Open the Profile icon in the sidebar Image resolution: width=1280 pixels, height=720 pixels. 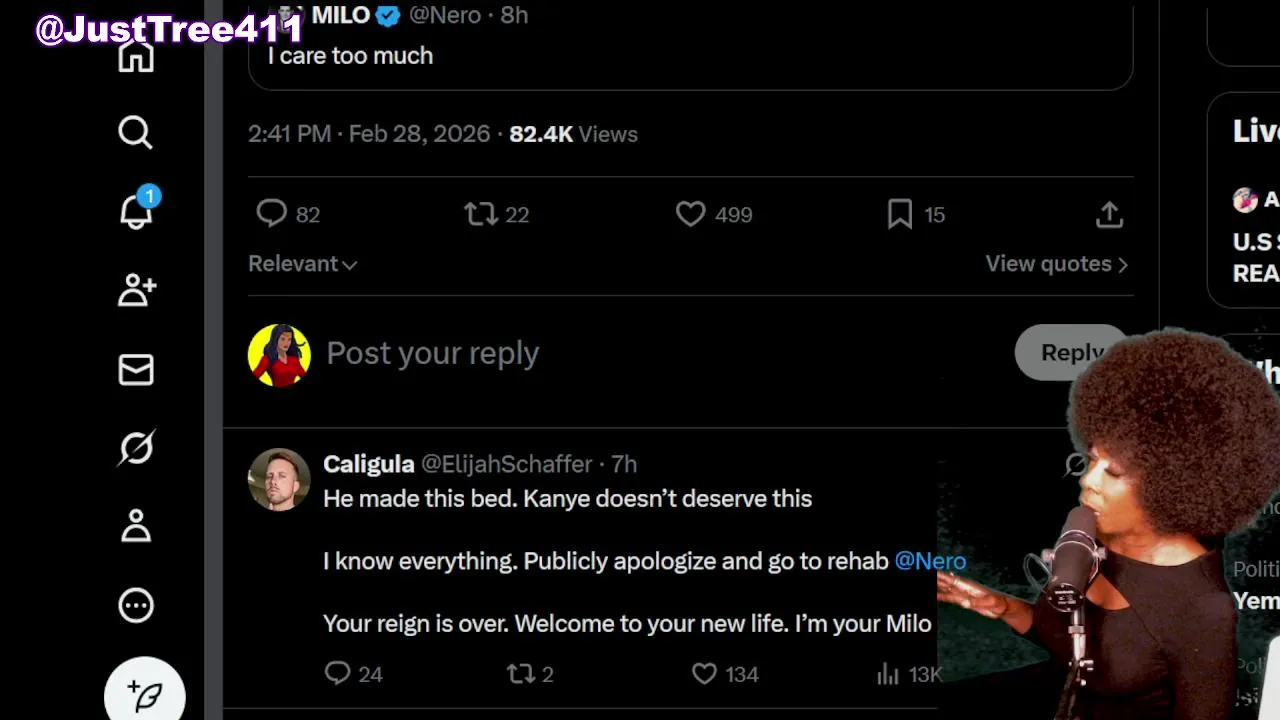click(x=136, y=526)
